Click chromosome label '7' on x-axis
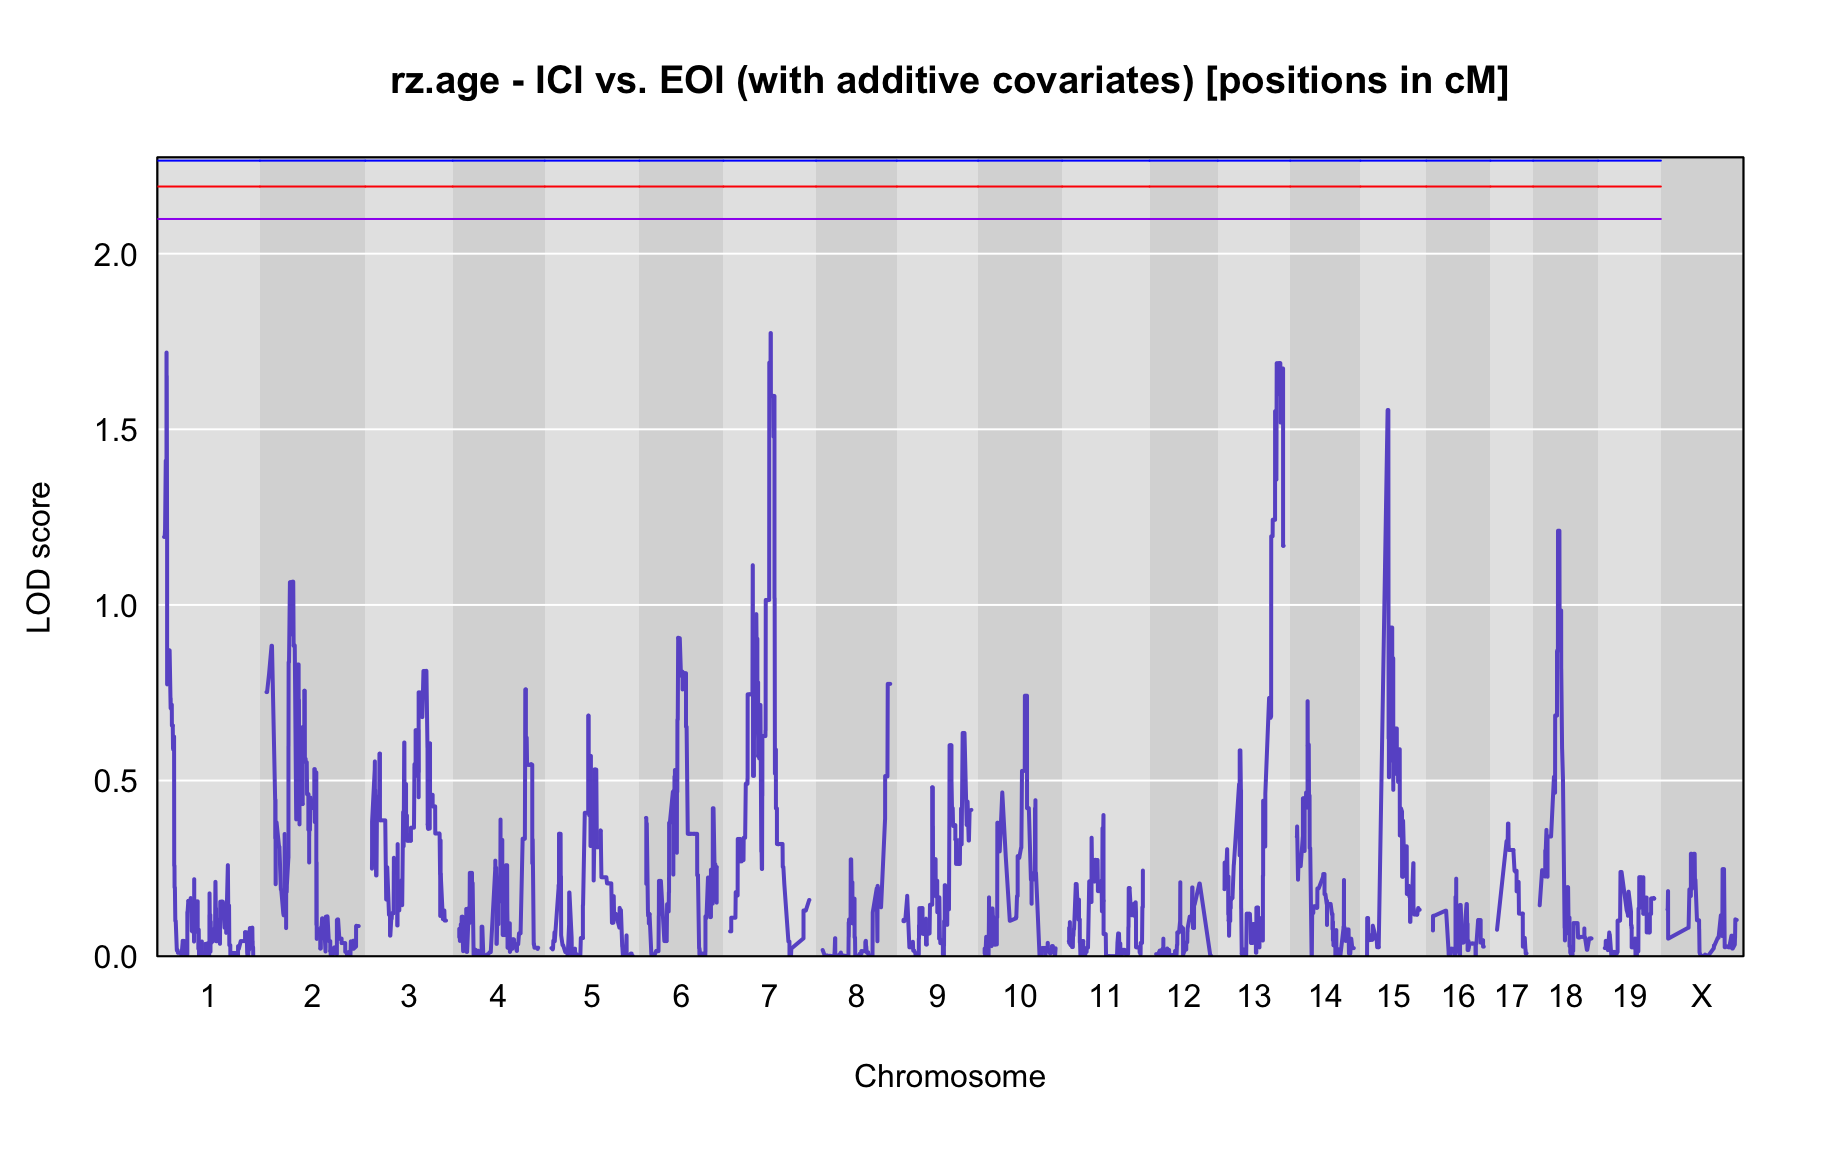The width and height of the screenshot is (1824, 1152). [x=769, y=996]
